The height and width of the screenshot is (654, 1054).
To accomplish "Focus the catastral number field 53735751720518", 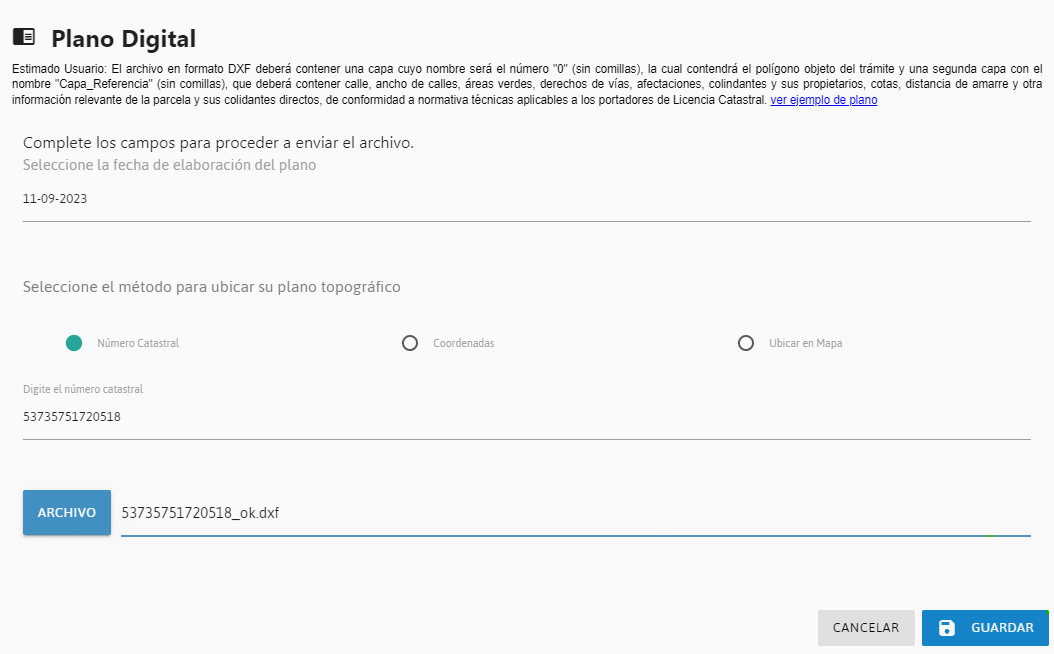I will pos(526,417).
